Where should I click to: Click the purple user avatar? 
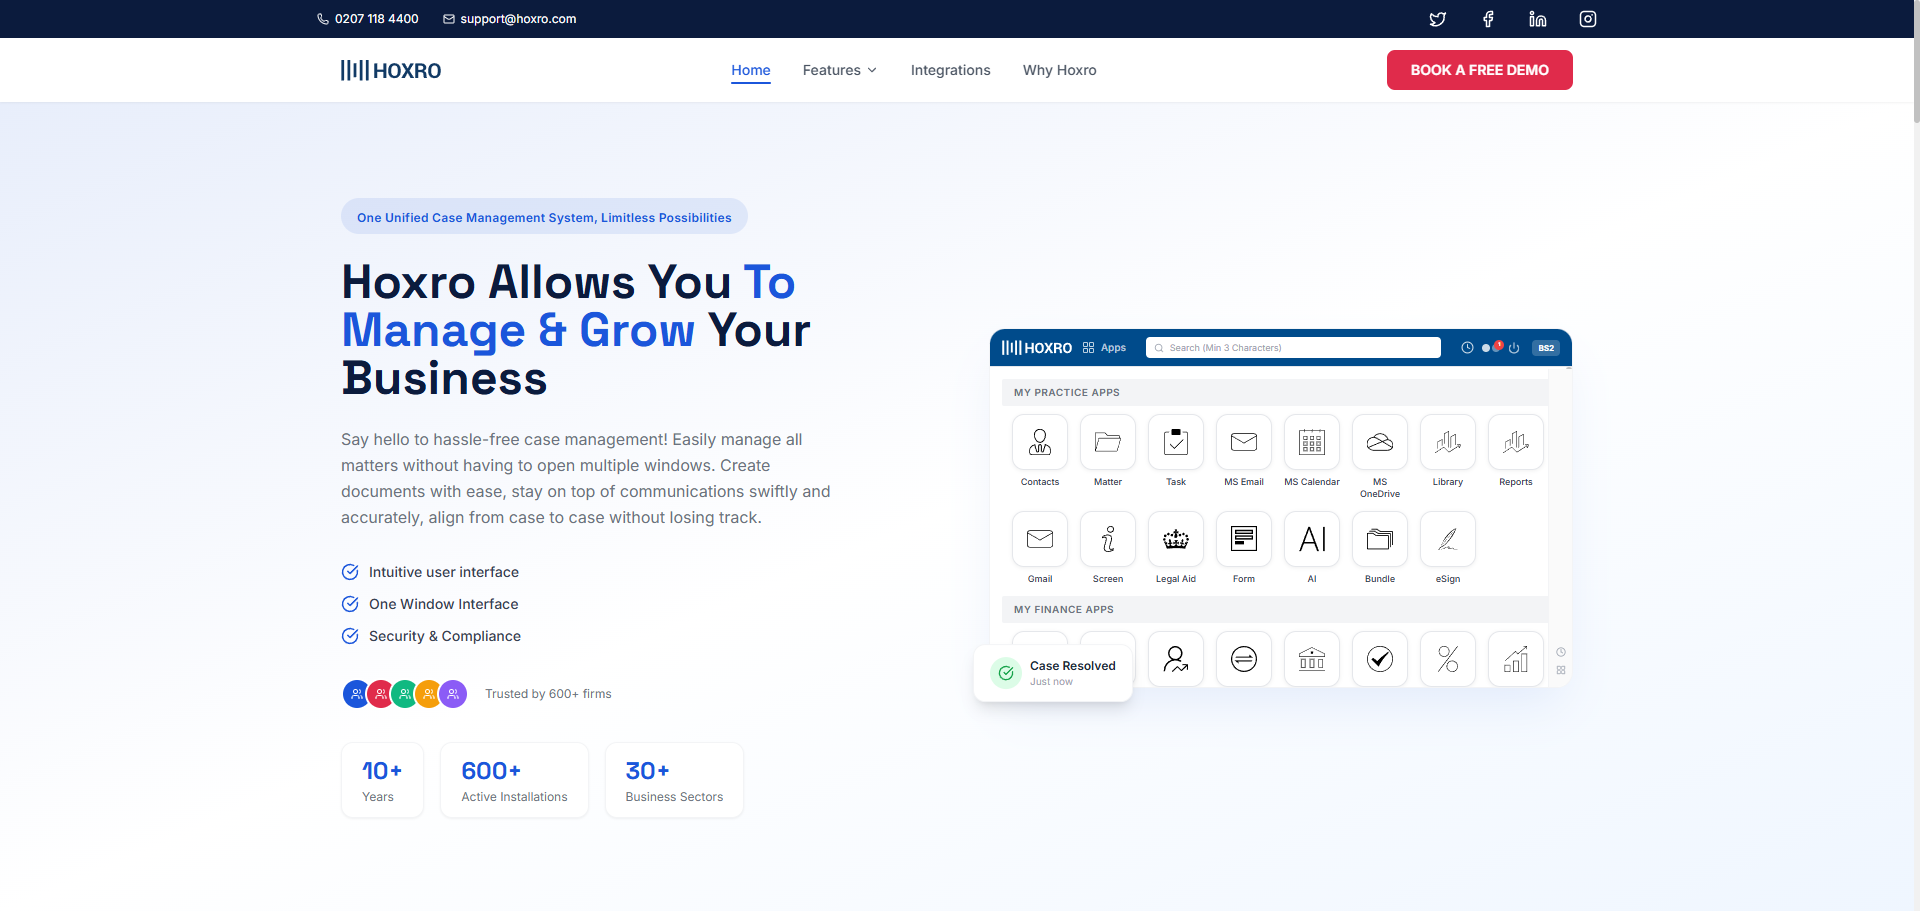point(453,694)
